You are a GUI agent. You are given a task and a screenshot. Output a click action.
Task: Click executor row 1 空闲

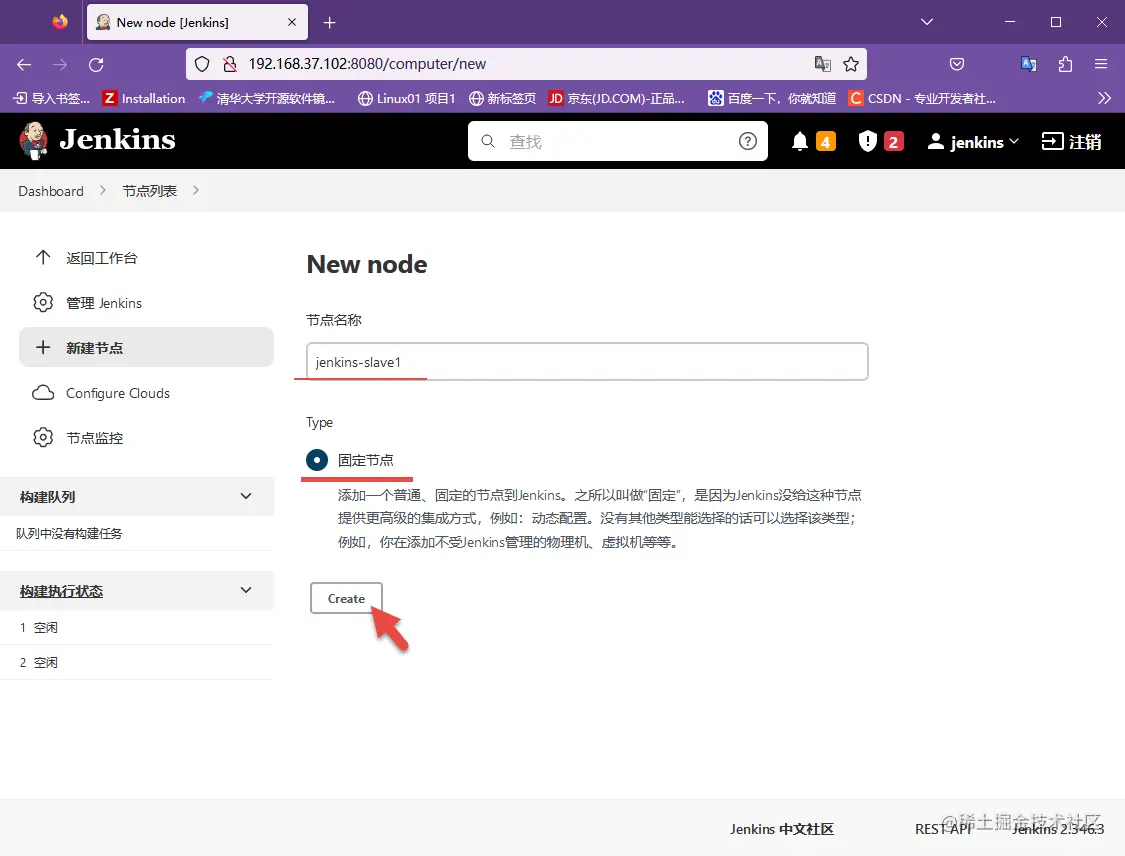tap(136, 627)
